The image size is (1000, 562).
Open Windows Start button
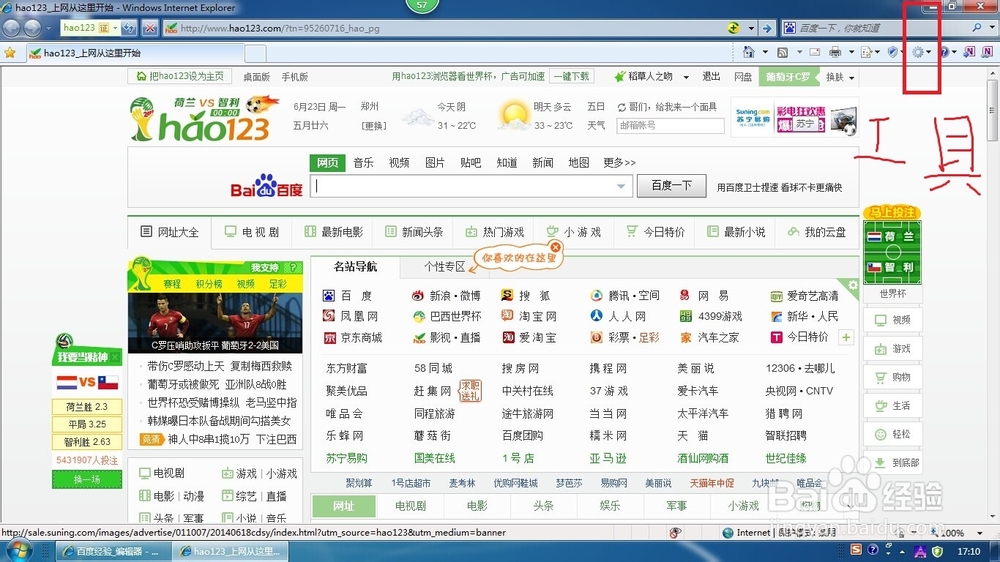(x=17, y=551)
